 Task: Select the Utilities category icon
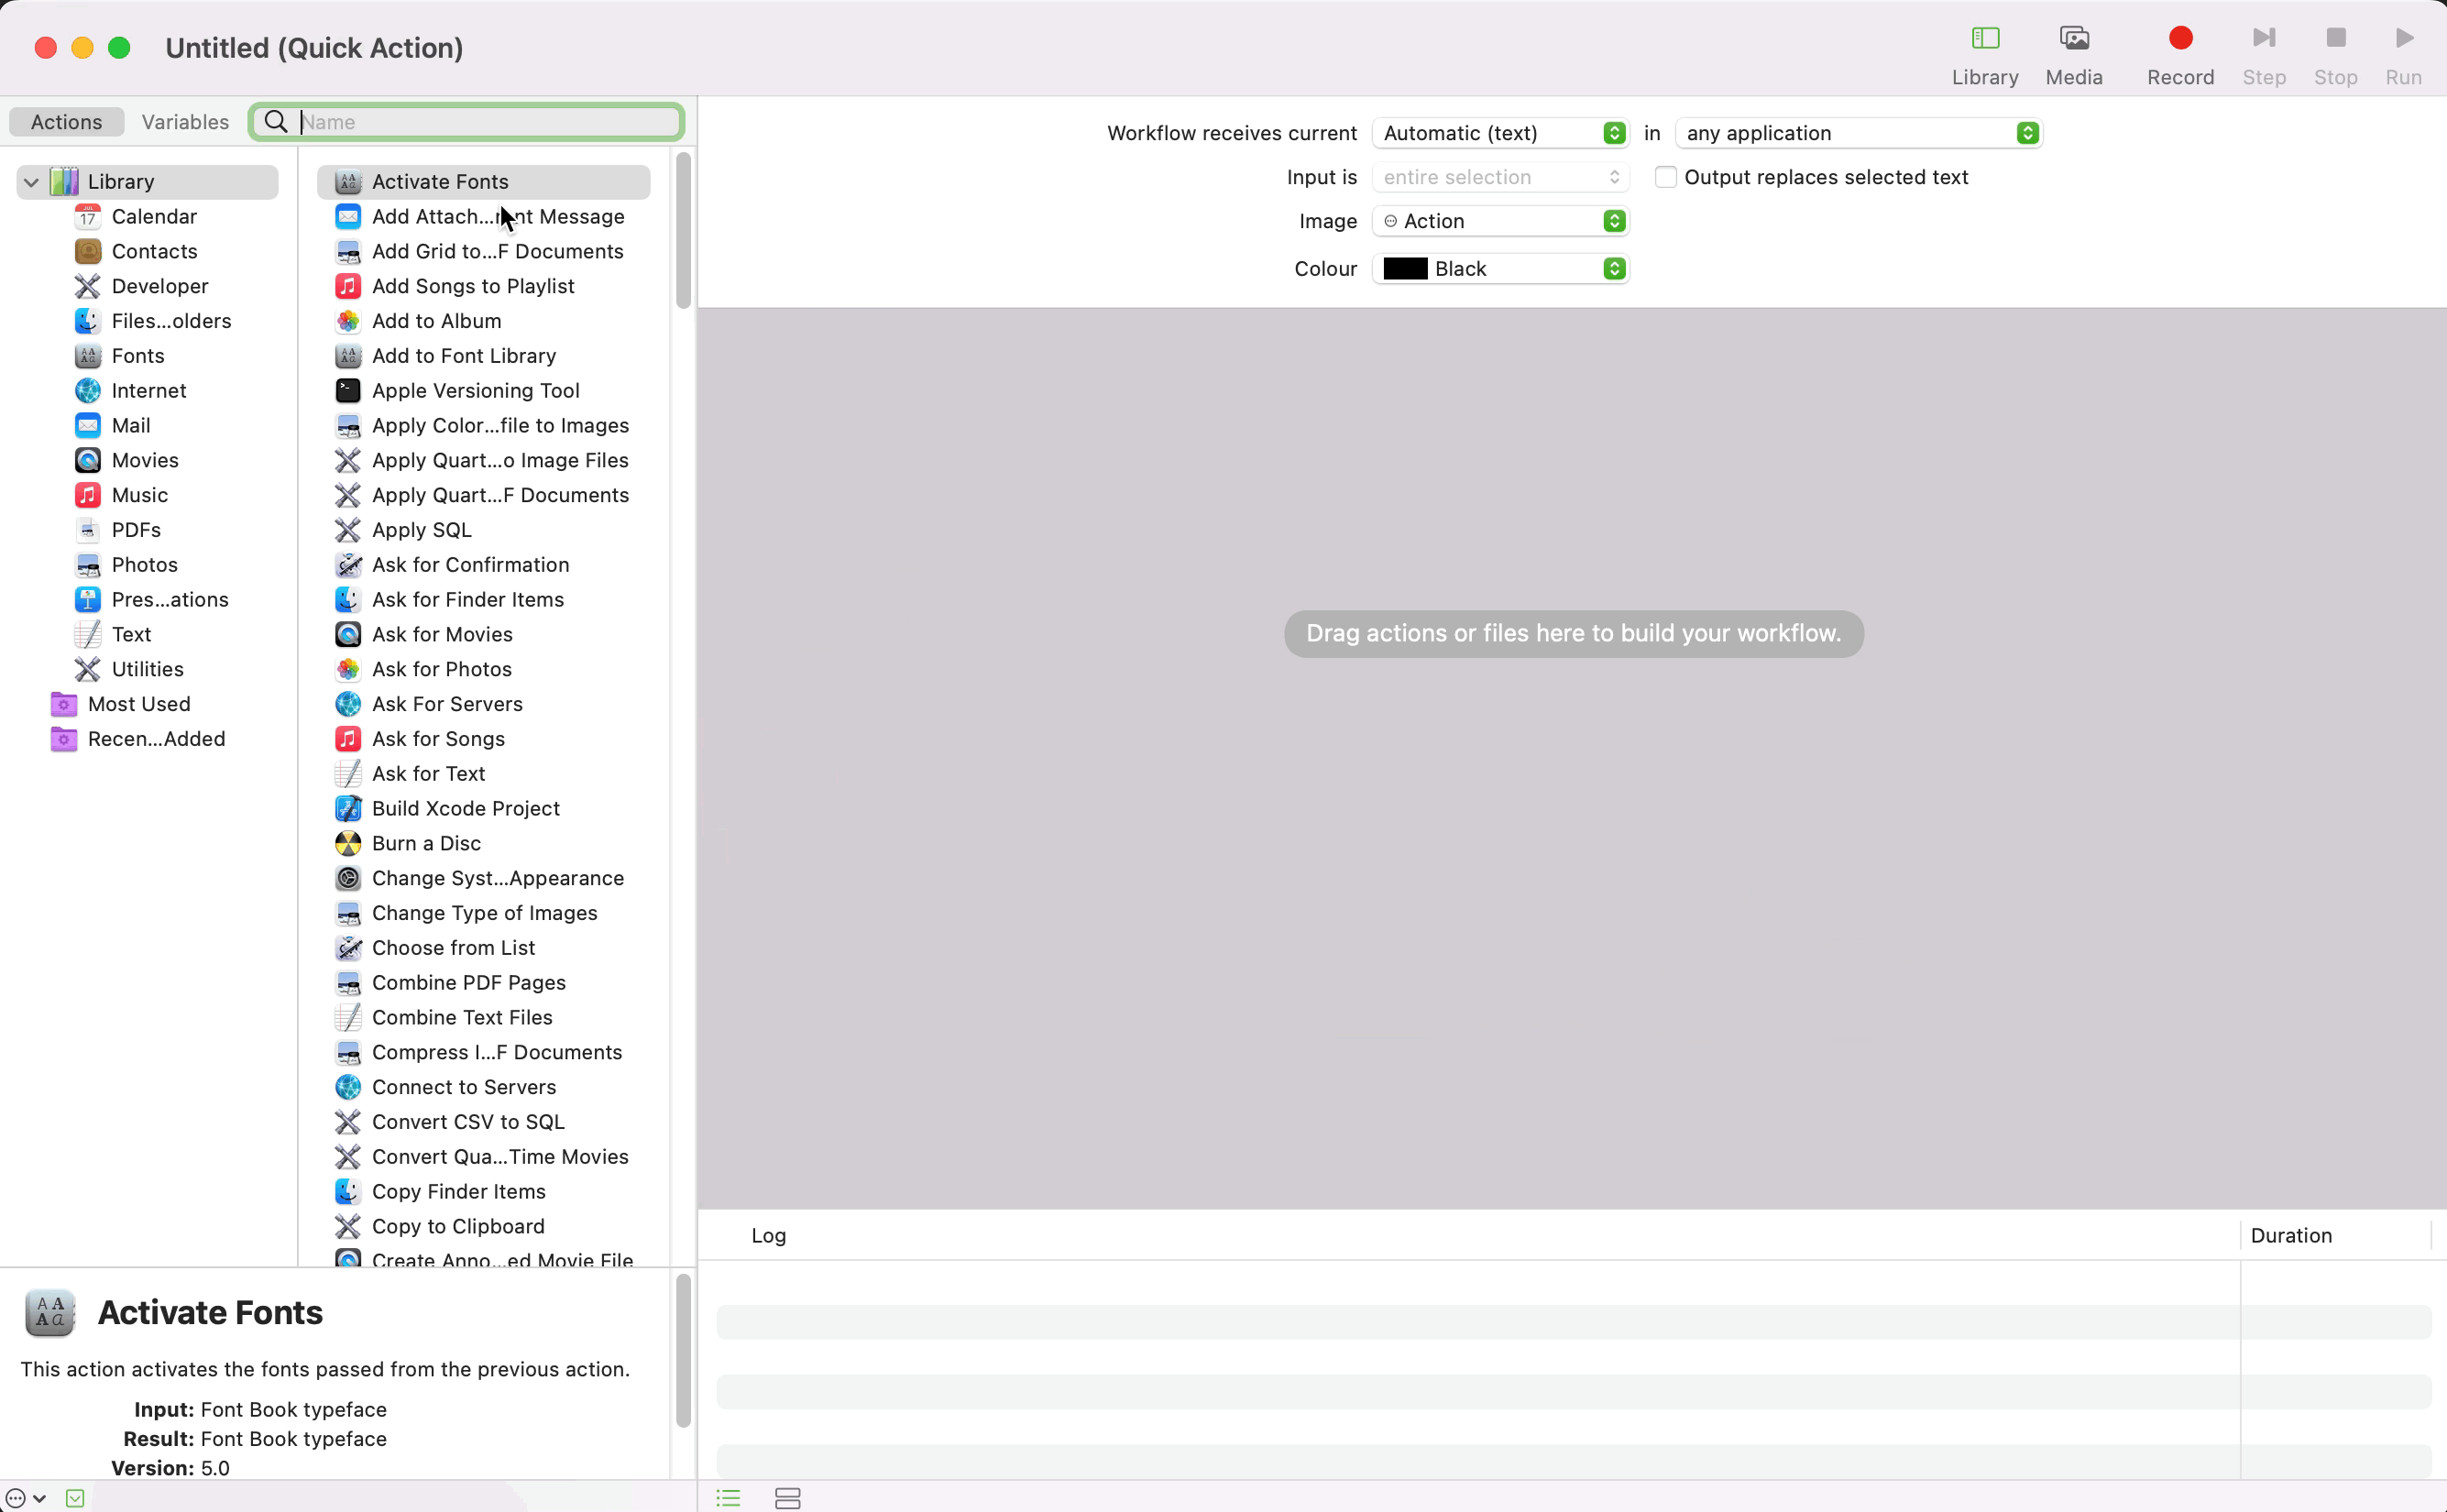click(87, 670)
